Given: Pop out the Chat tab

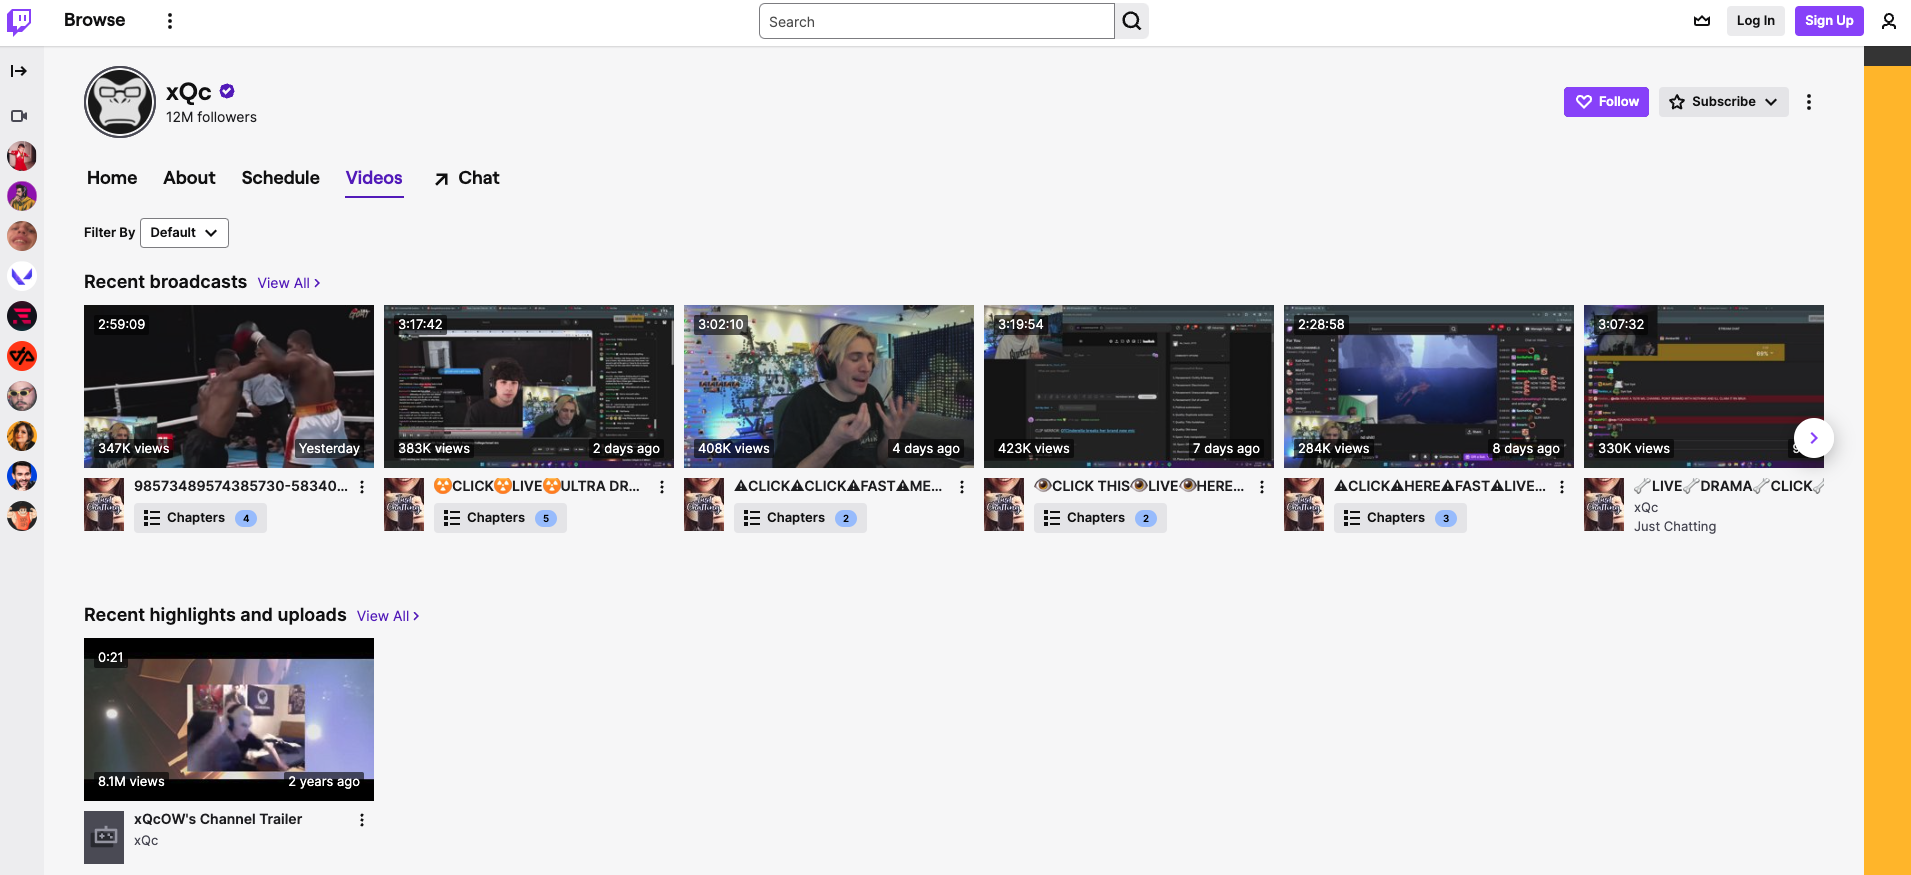Looking at the screenshot, I should [x=466, y=178].
